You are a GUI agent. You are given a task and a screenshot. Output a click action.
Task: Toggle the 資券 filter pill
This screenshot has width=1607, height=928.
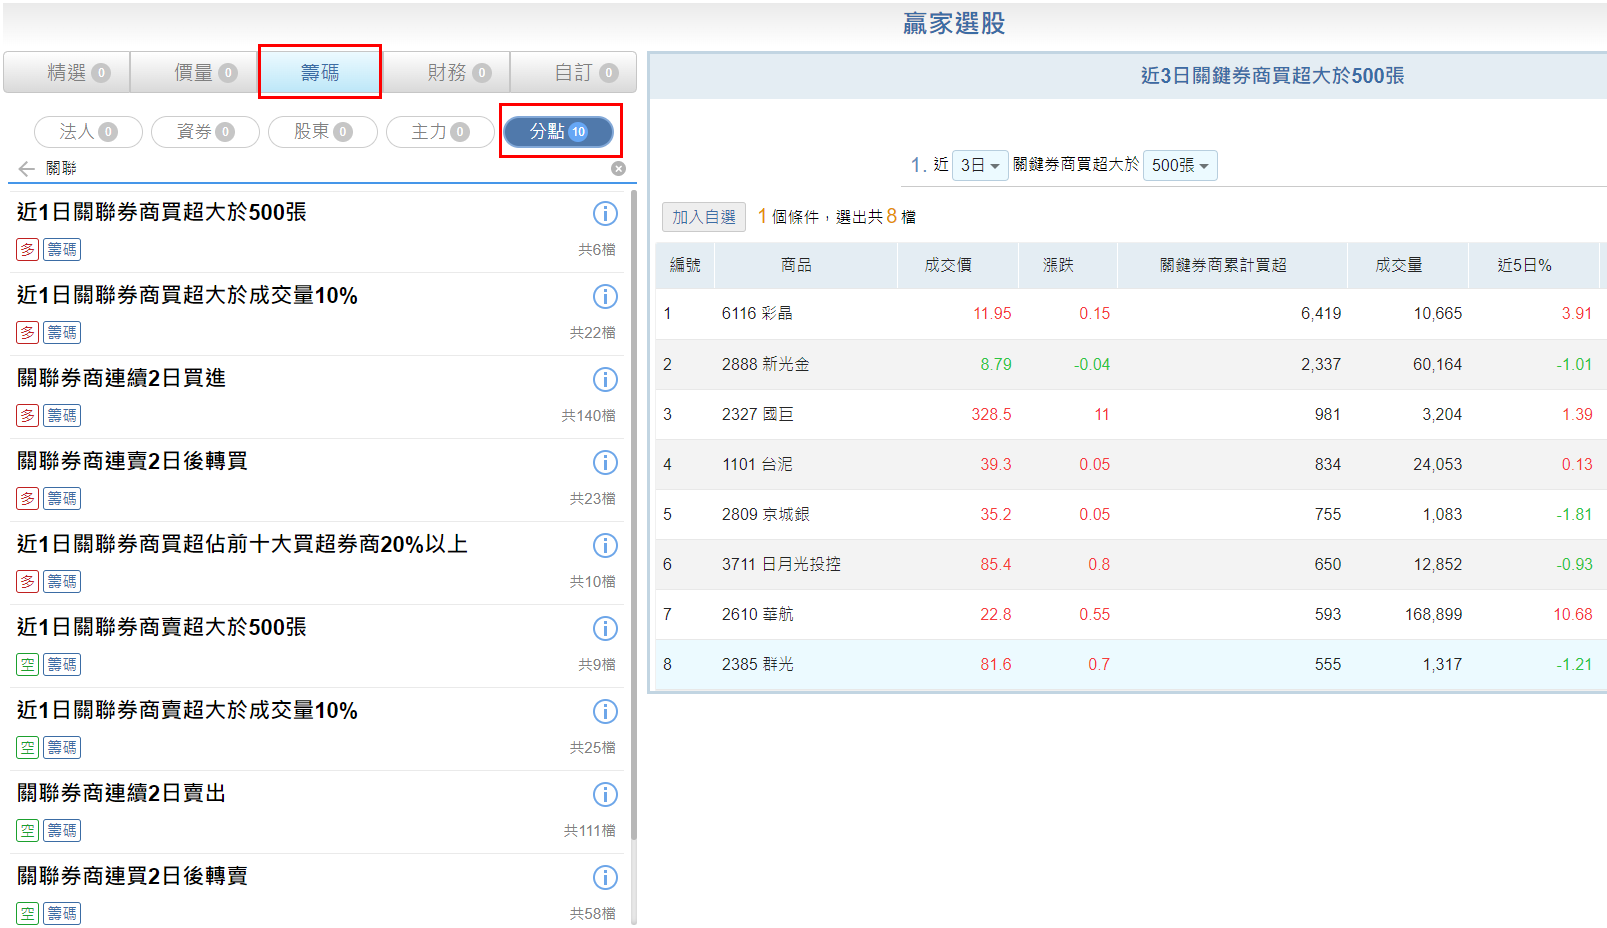pos(205,132)
